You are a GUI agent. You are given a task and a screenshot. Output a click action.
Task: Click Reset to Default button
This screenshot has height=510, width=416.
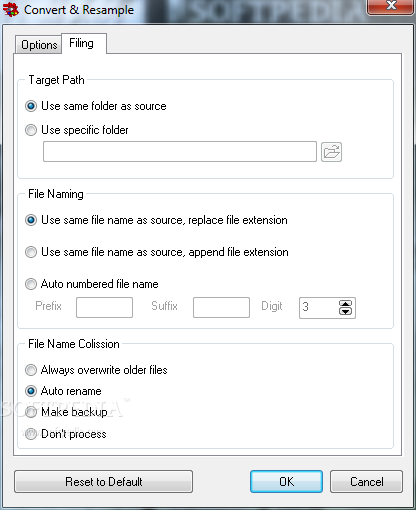tap(103, 482)
